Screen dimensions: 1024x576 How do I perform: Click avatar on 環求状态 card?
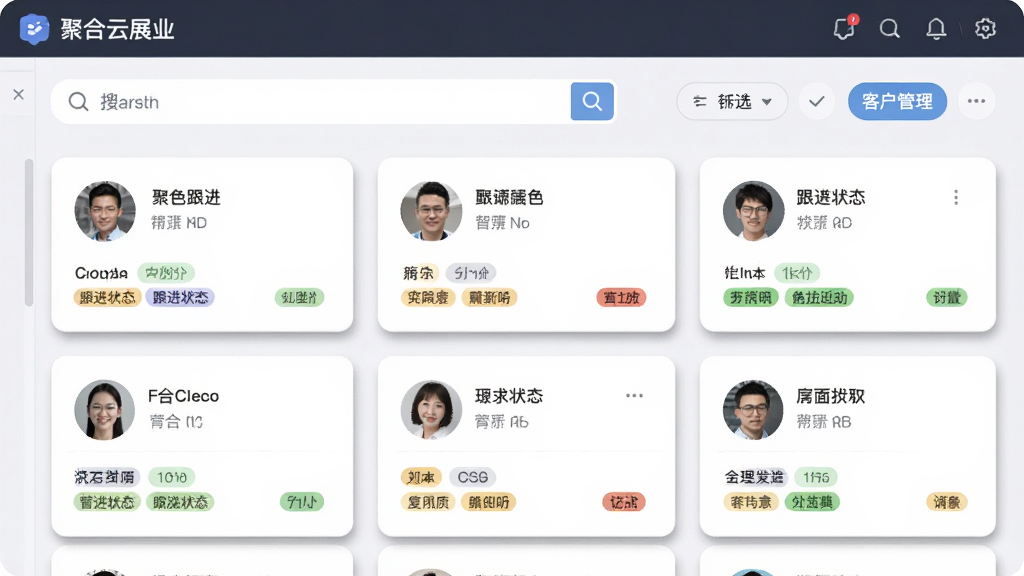pyautogui.click(x=431, y=410)
